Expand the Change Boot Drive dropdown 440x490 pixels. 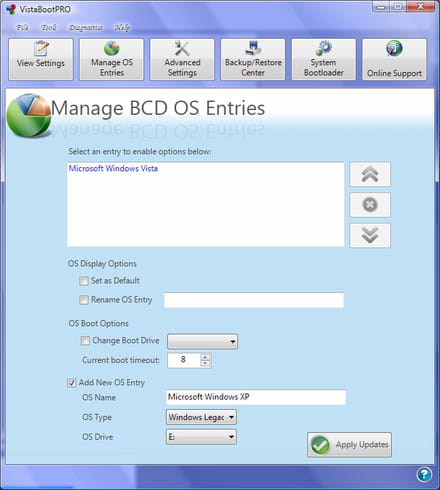point(203,341)
